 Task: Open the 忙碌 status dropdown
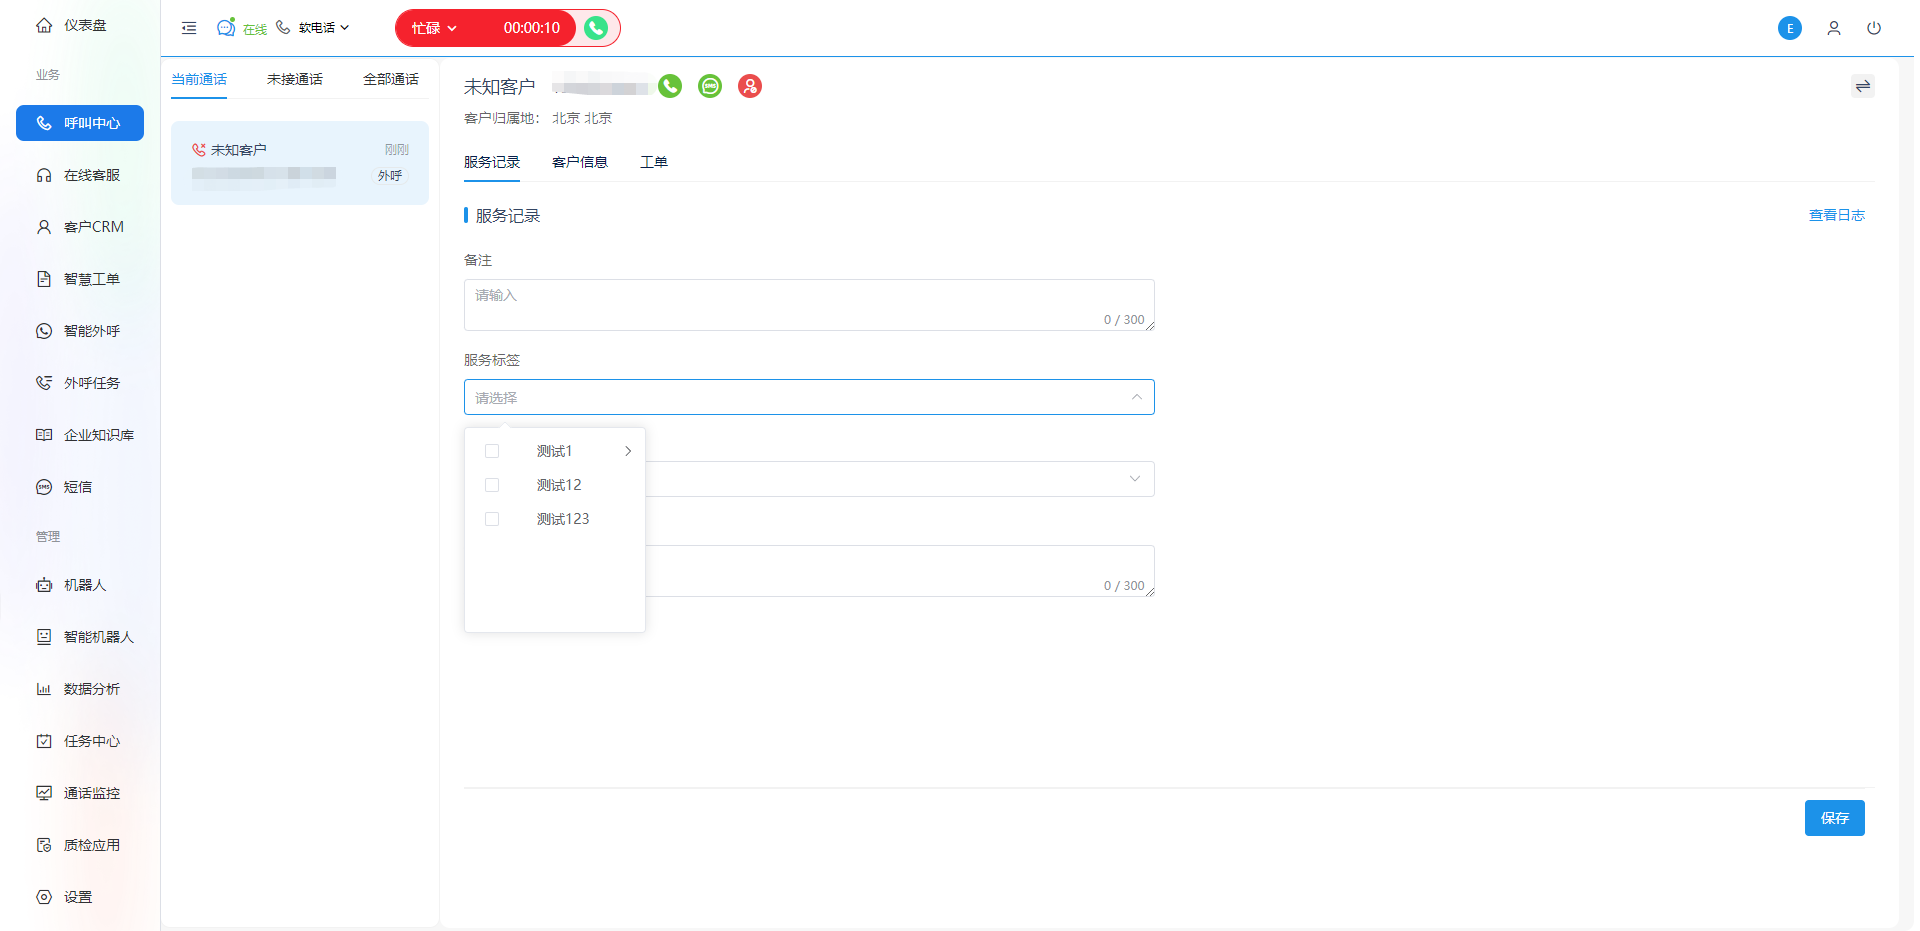434,28
